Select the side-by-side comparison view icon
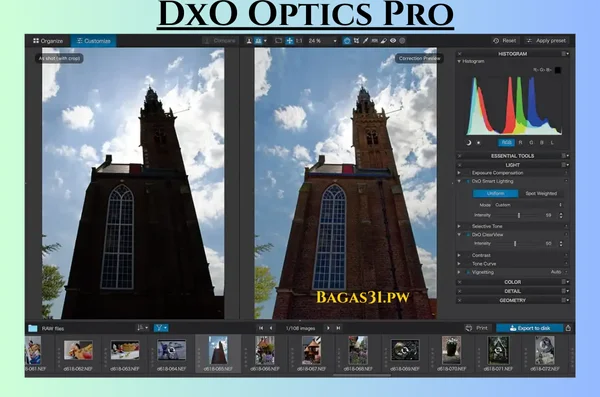This screenshot has height=397, width=600. click(x=258, y=41)
